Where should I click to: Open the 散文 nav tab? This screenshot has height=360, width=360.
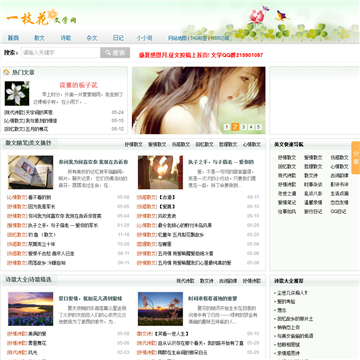click(39, 38)
